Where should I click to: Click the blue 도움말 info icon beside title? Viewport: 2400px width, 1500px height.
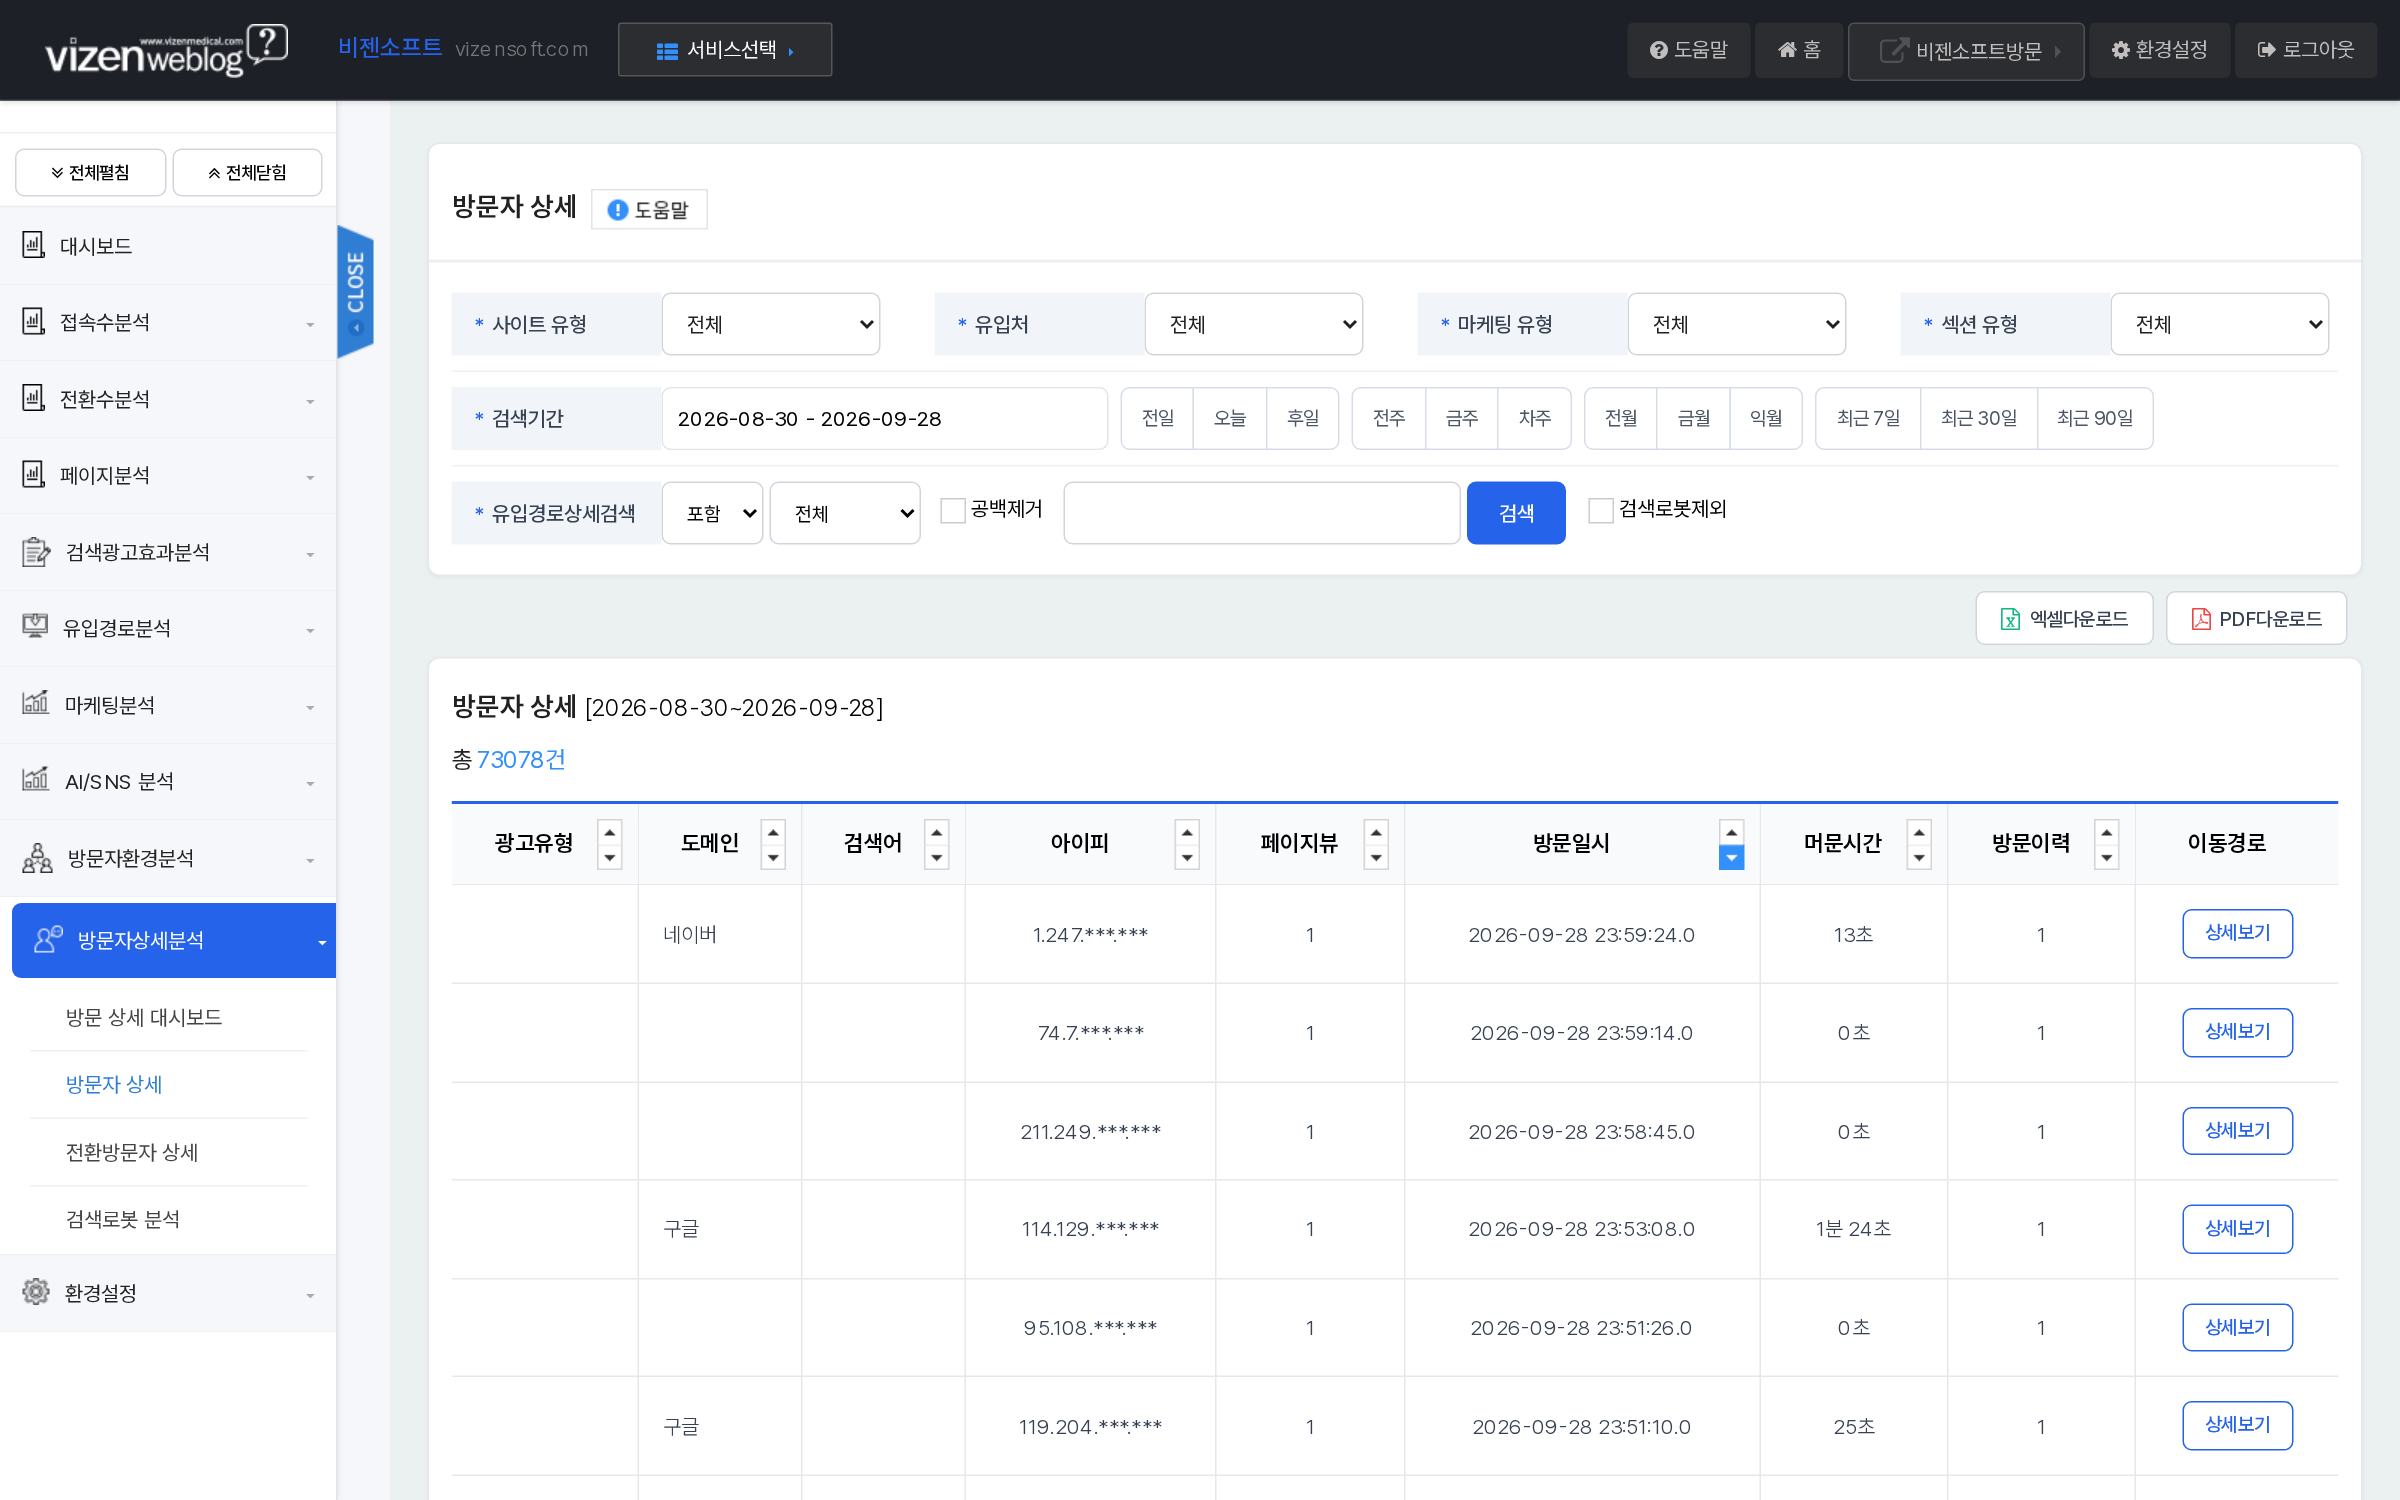618,210
